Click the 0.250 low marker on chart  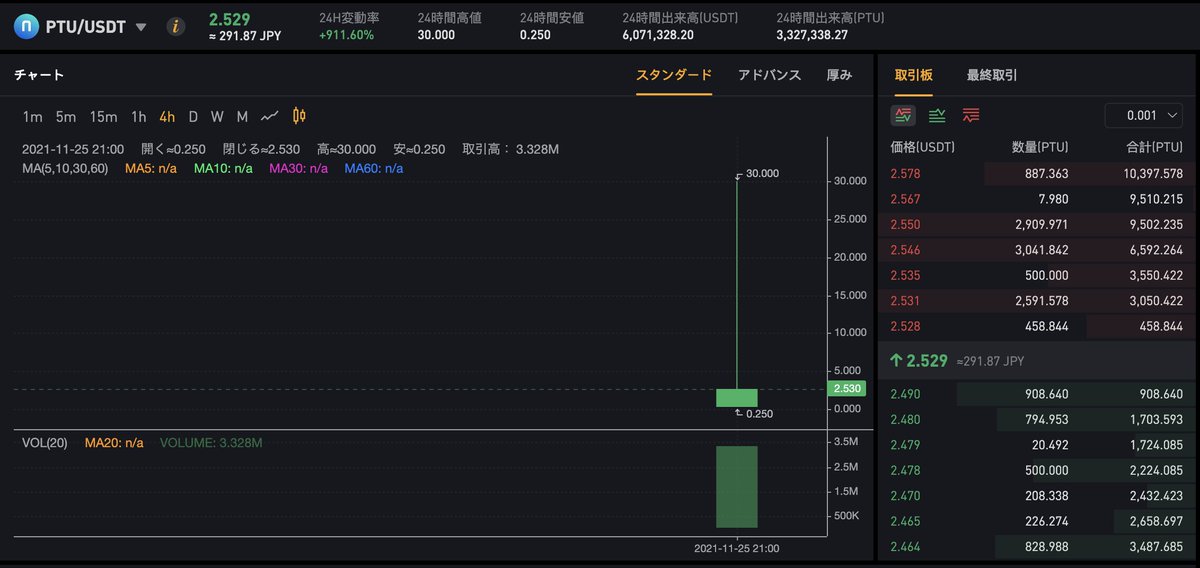click(761, 413)
